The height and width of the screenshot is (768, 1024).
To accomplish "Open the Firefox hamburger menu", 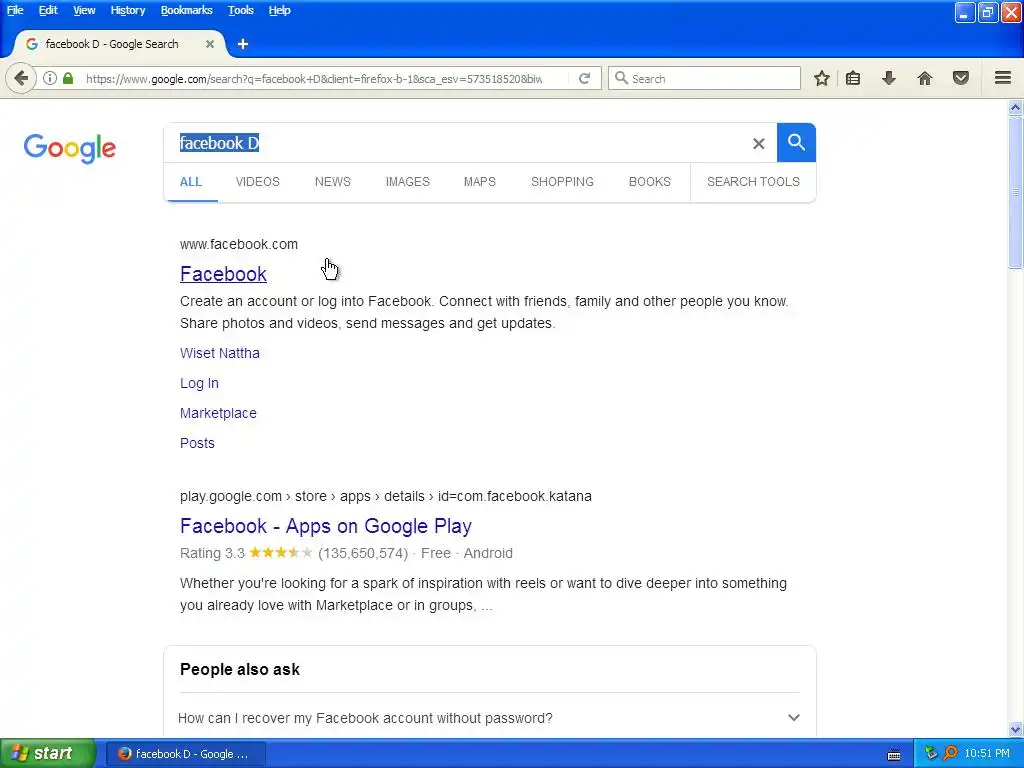I will pos(1003,78).
